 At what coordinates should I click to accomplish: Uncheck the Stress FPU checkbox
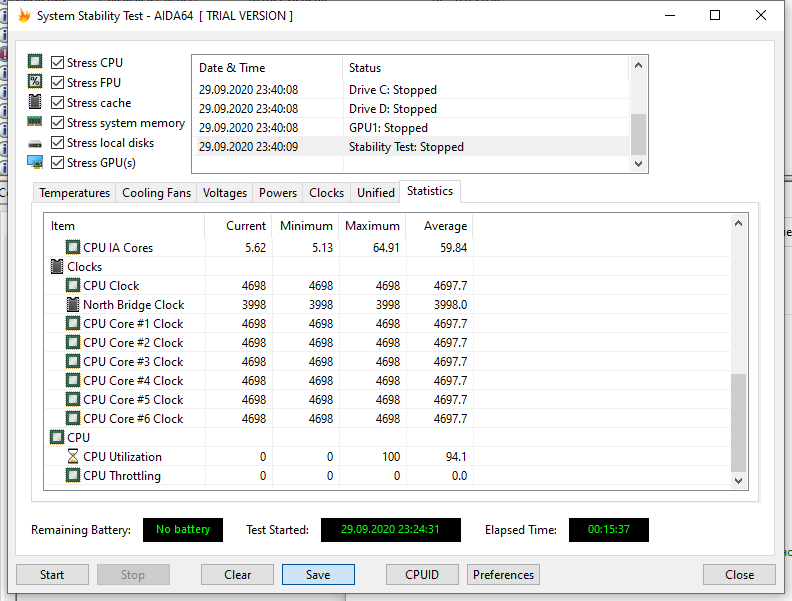(x=58, y=82)
